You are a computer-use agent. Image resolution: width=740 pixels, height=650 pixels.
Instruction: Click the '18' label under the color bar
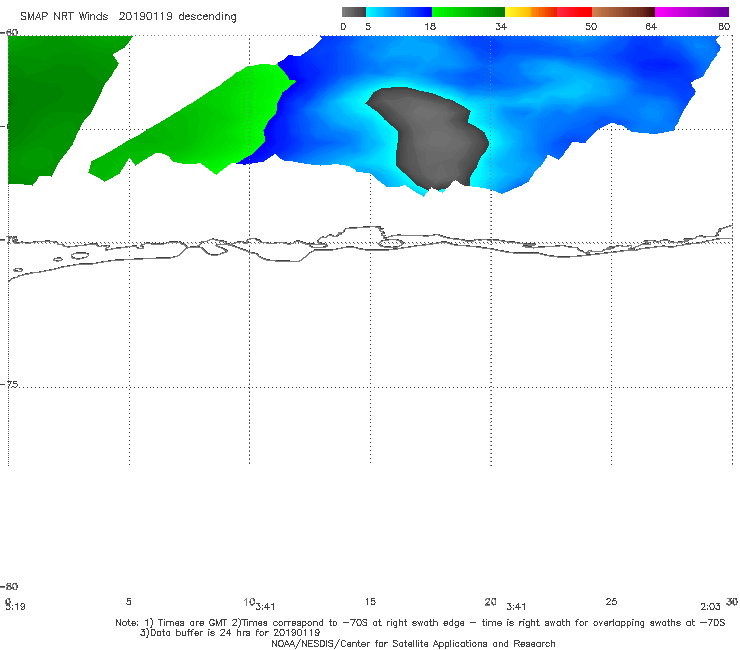429,27
